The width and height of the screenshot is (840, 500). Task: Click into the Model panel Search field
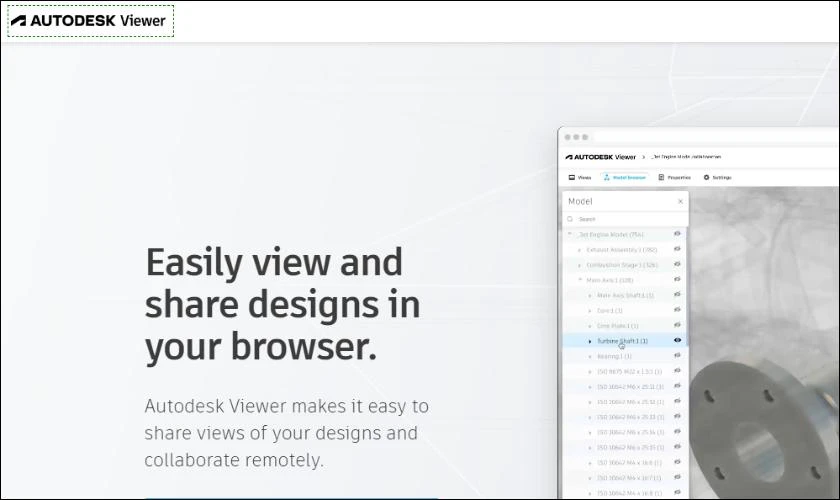(x=625, y=219)
